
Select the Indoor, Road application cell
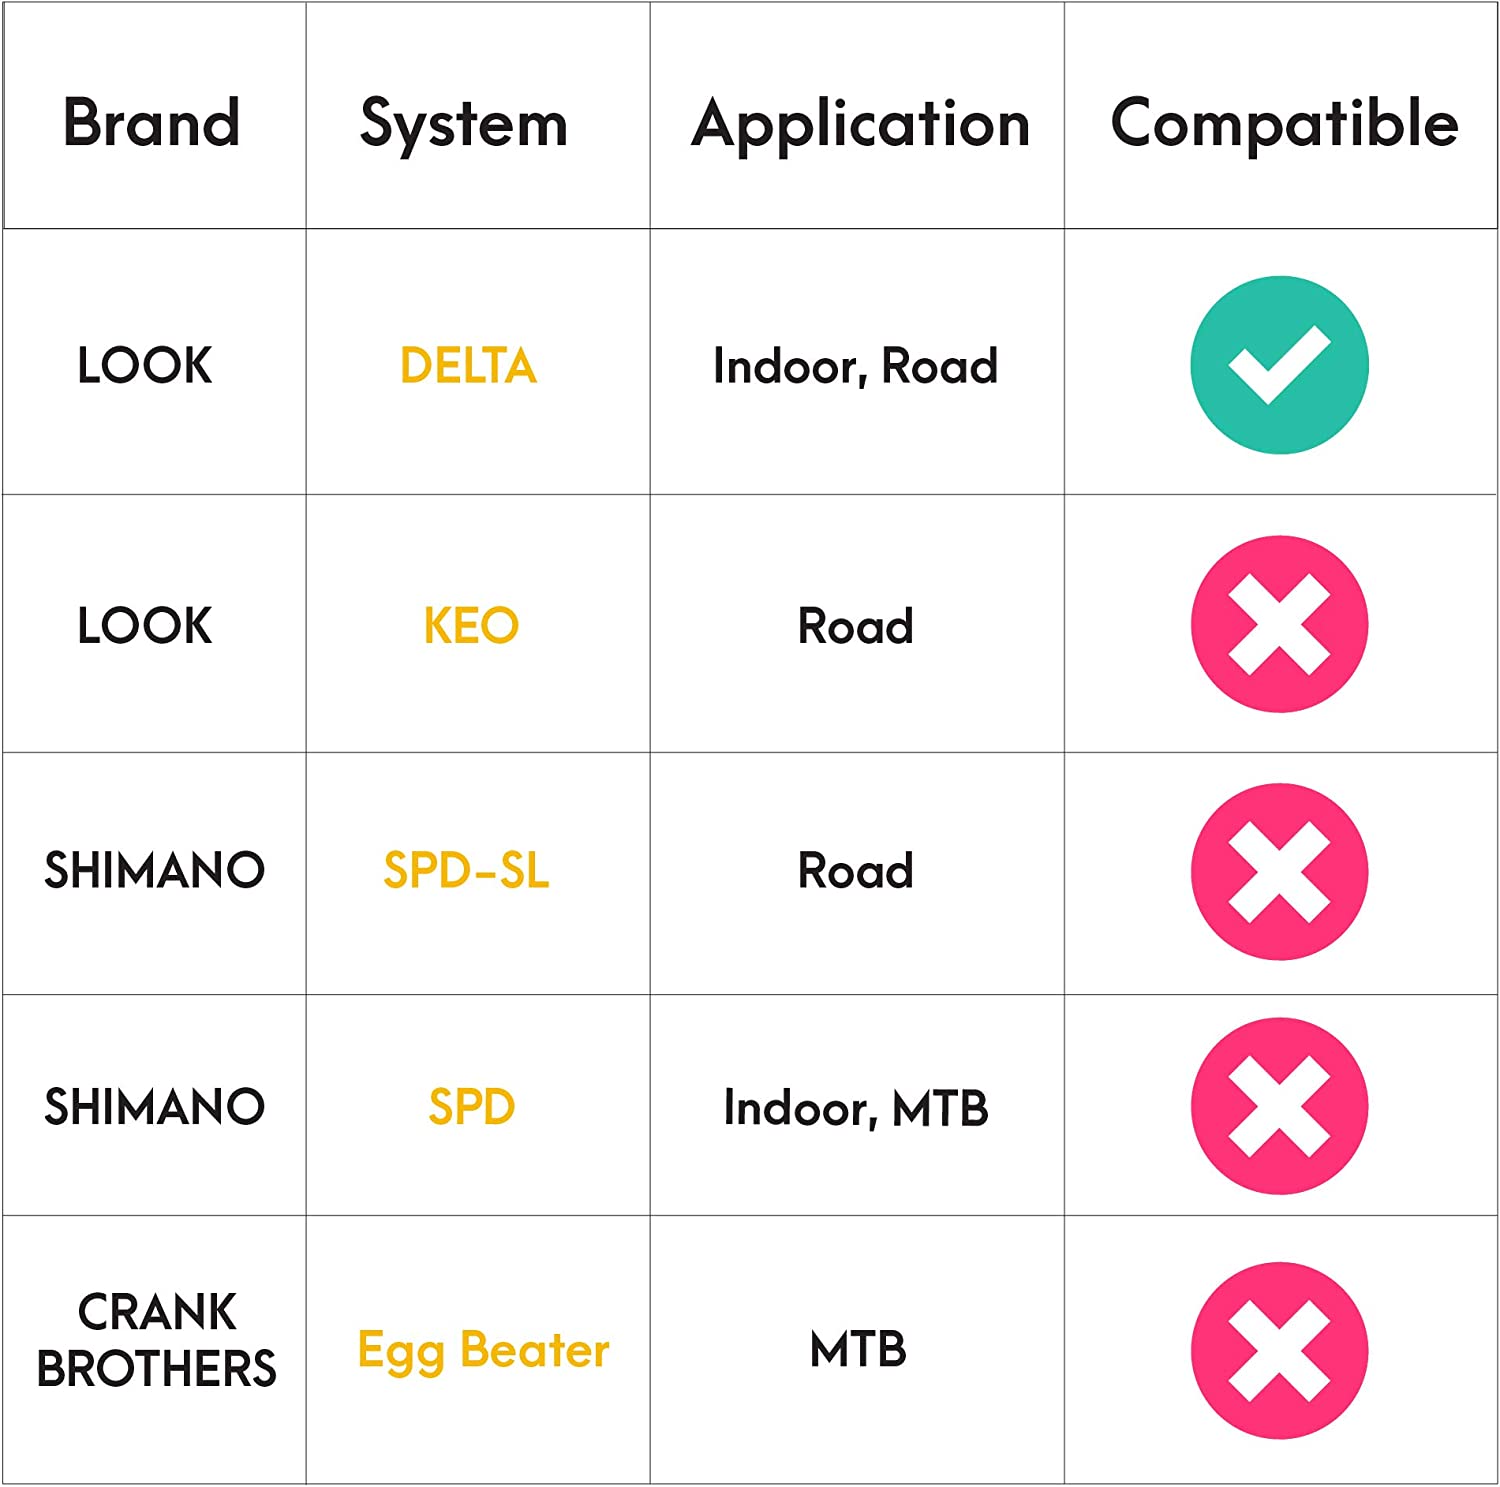[x=855, y=366]
